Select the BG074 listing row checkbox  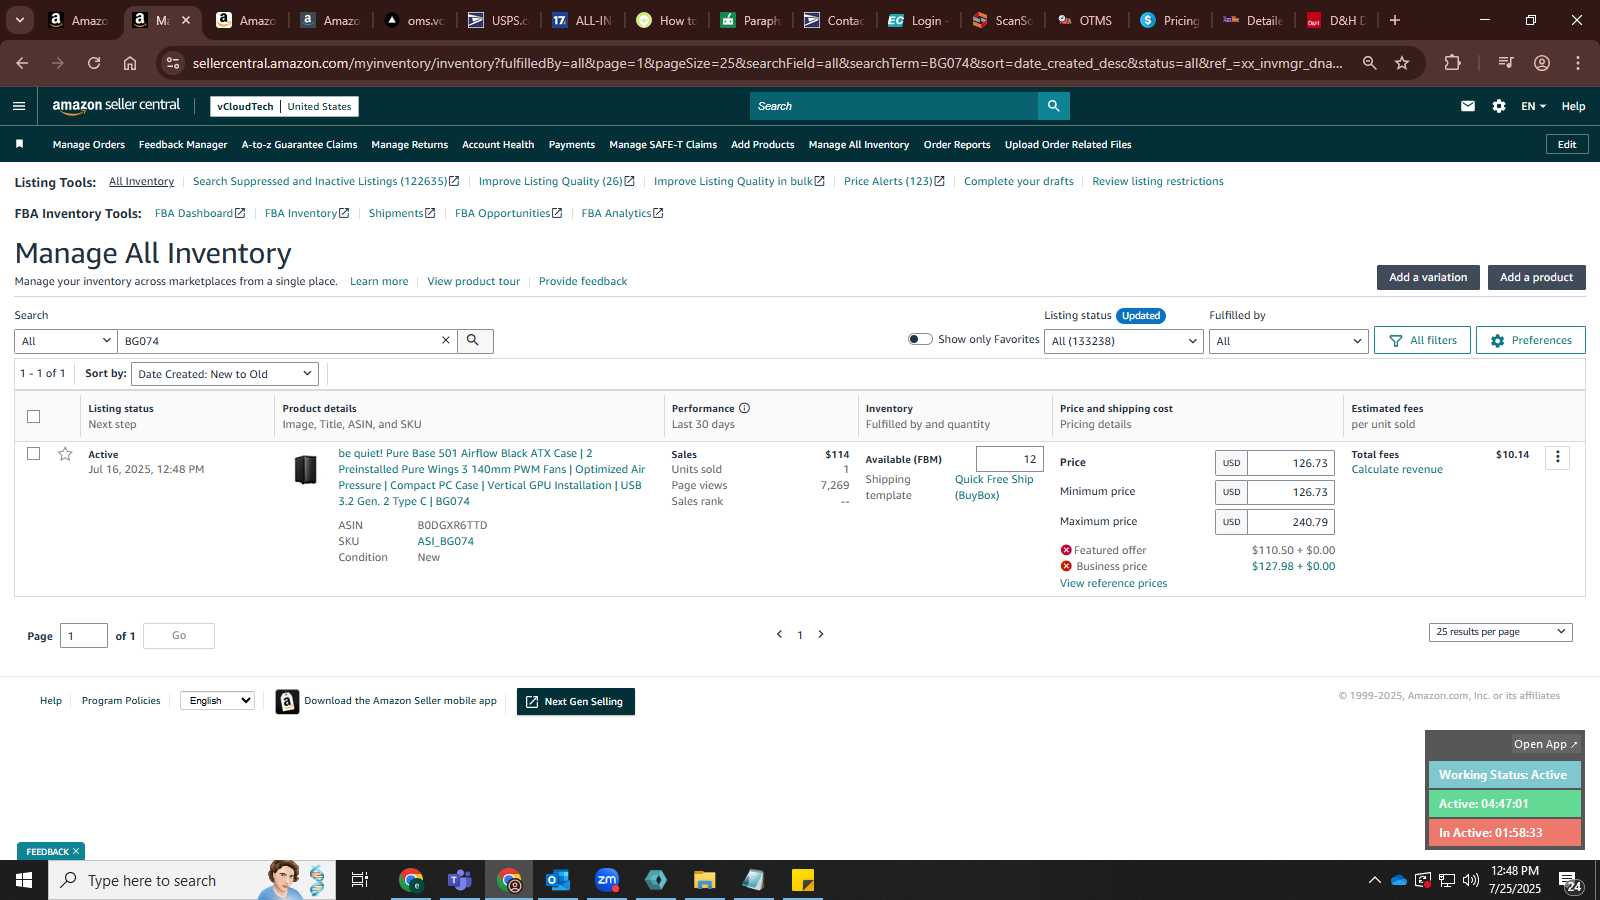click(x=33, y=454)
